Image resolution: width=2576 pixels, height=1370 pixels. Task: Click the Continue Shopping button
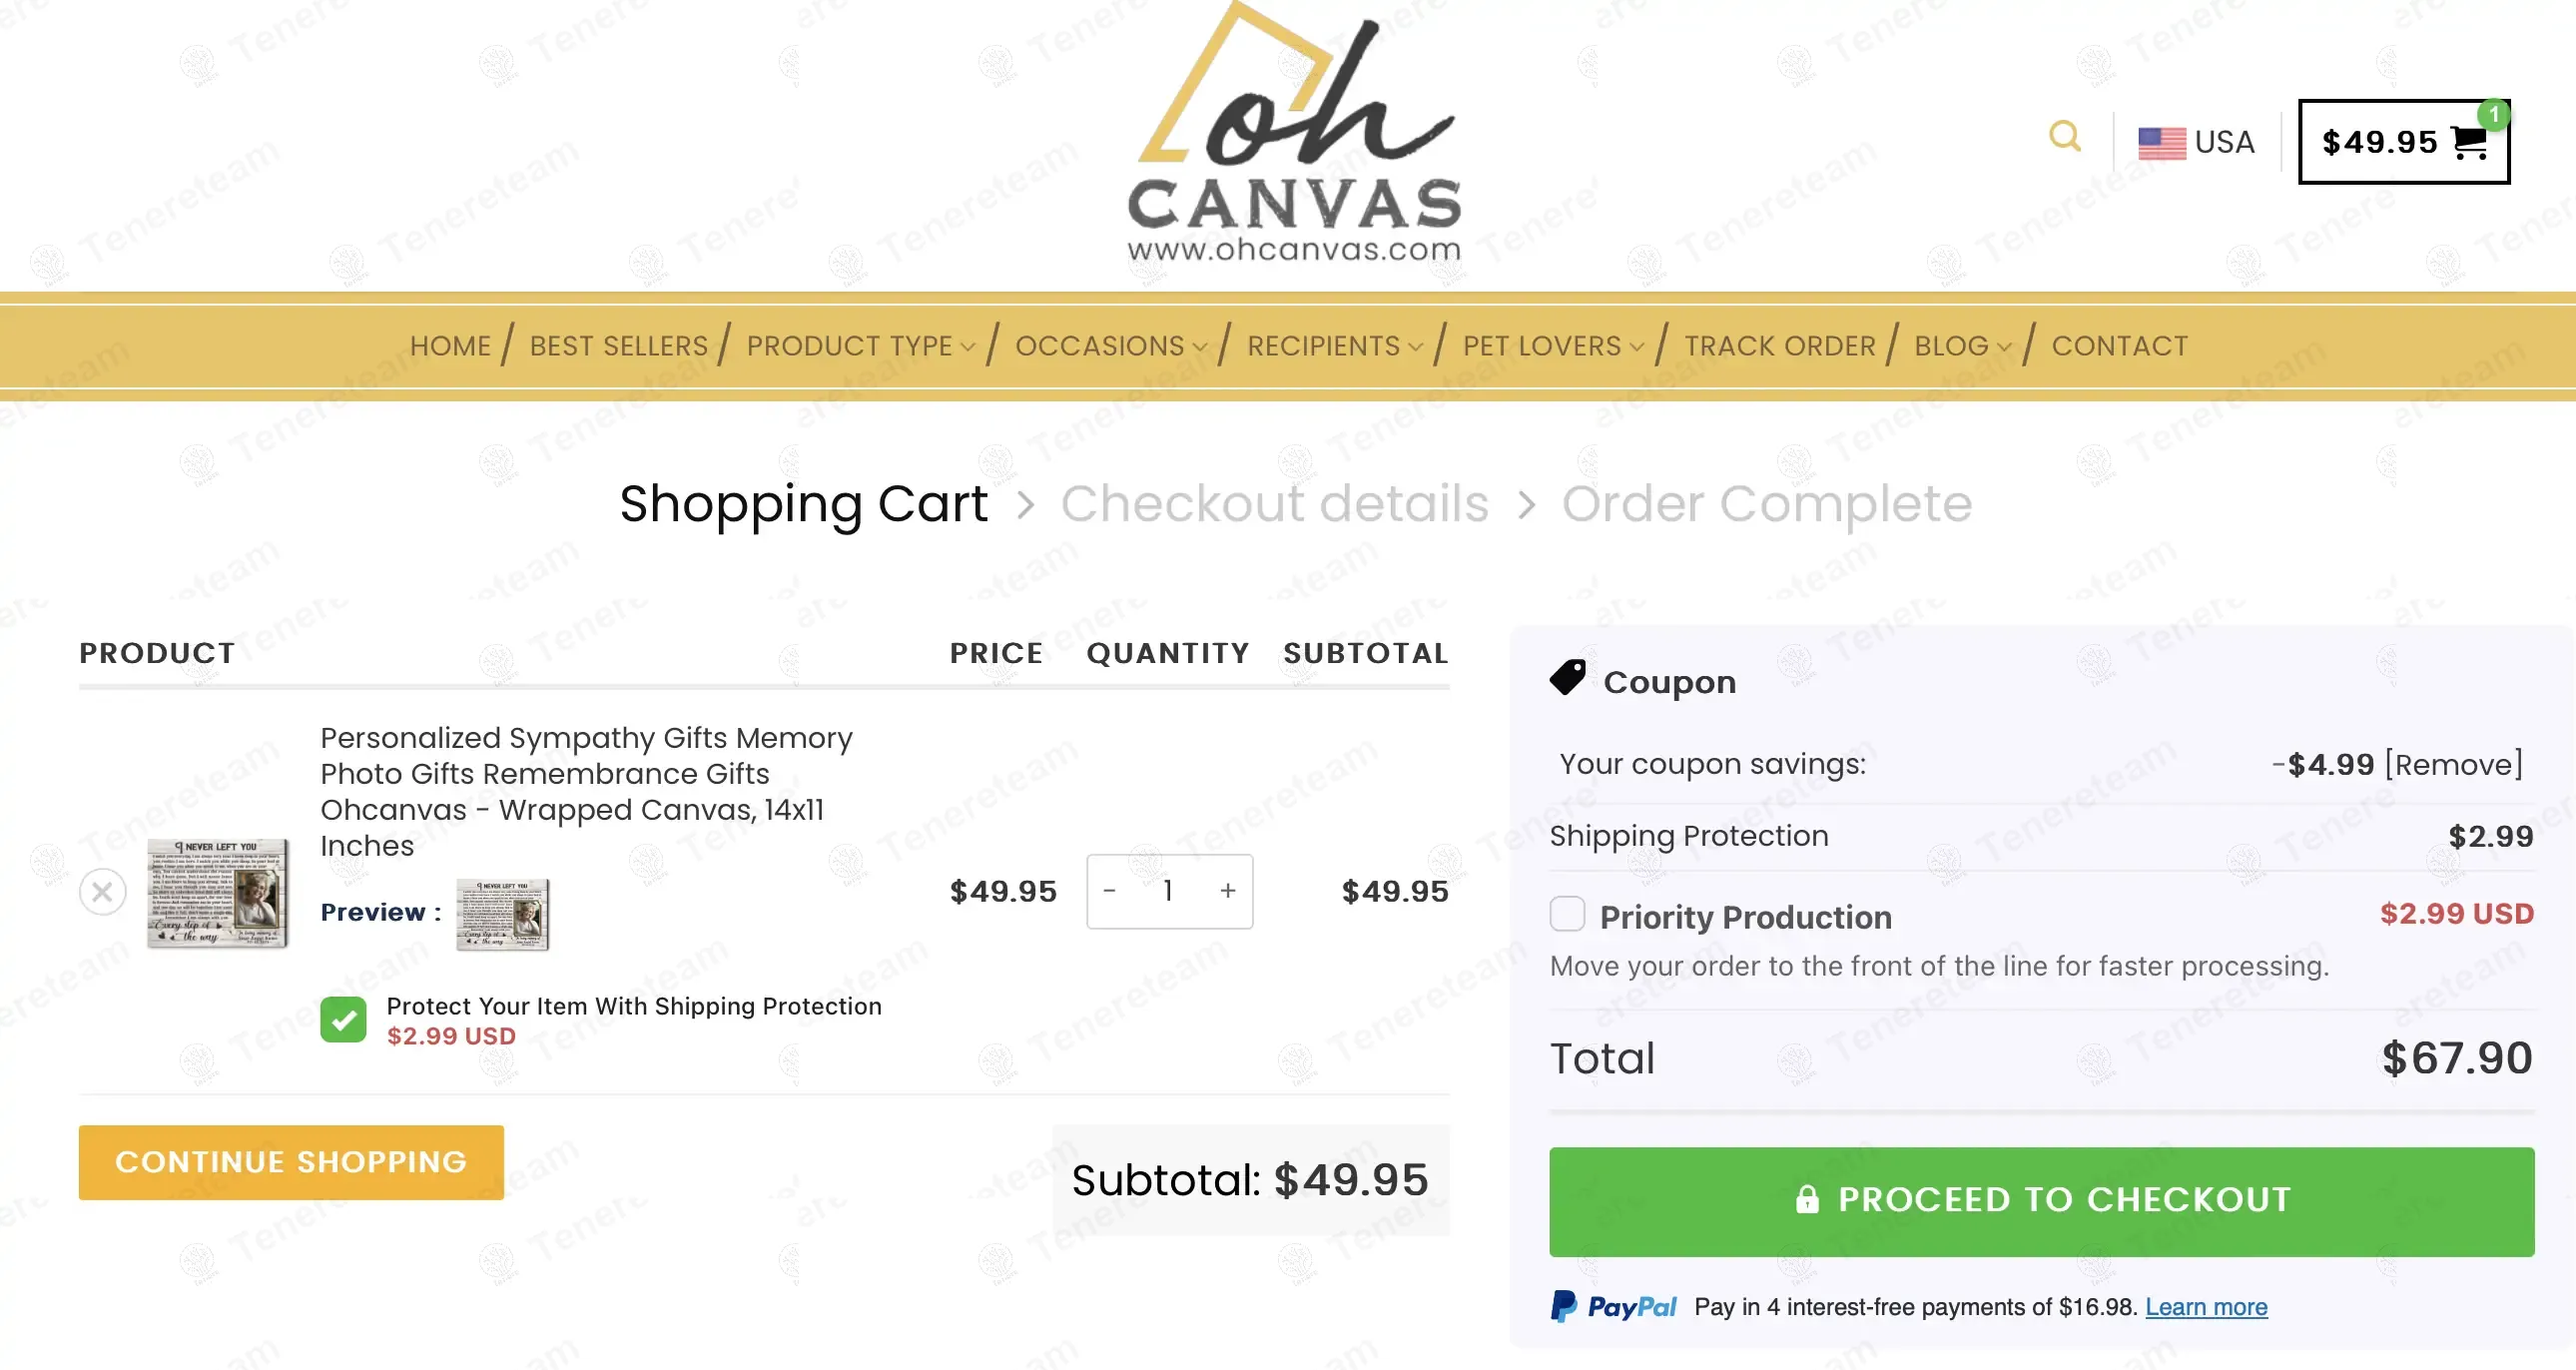tap(291, 1162)
